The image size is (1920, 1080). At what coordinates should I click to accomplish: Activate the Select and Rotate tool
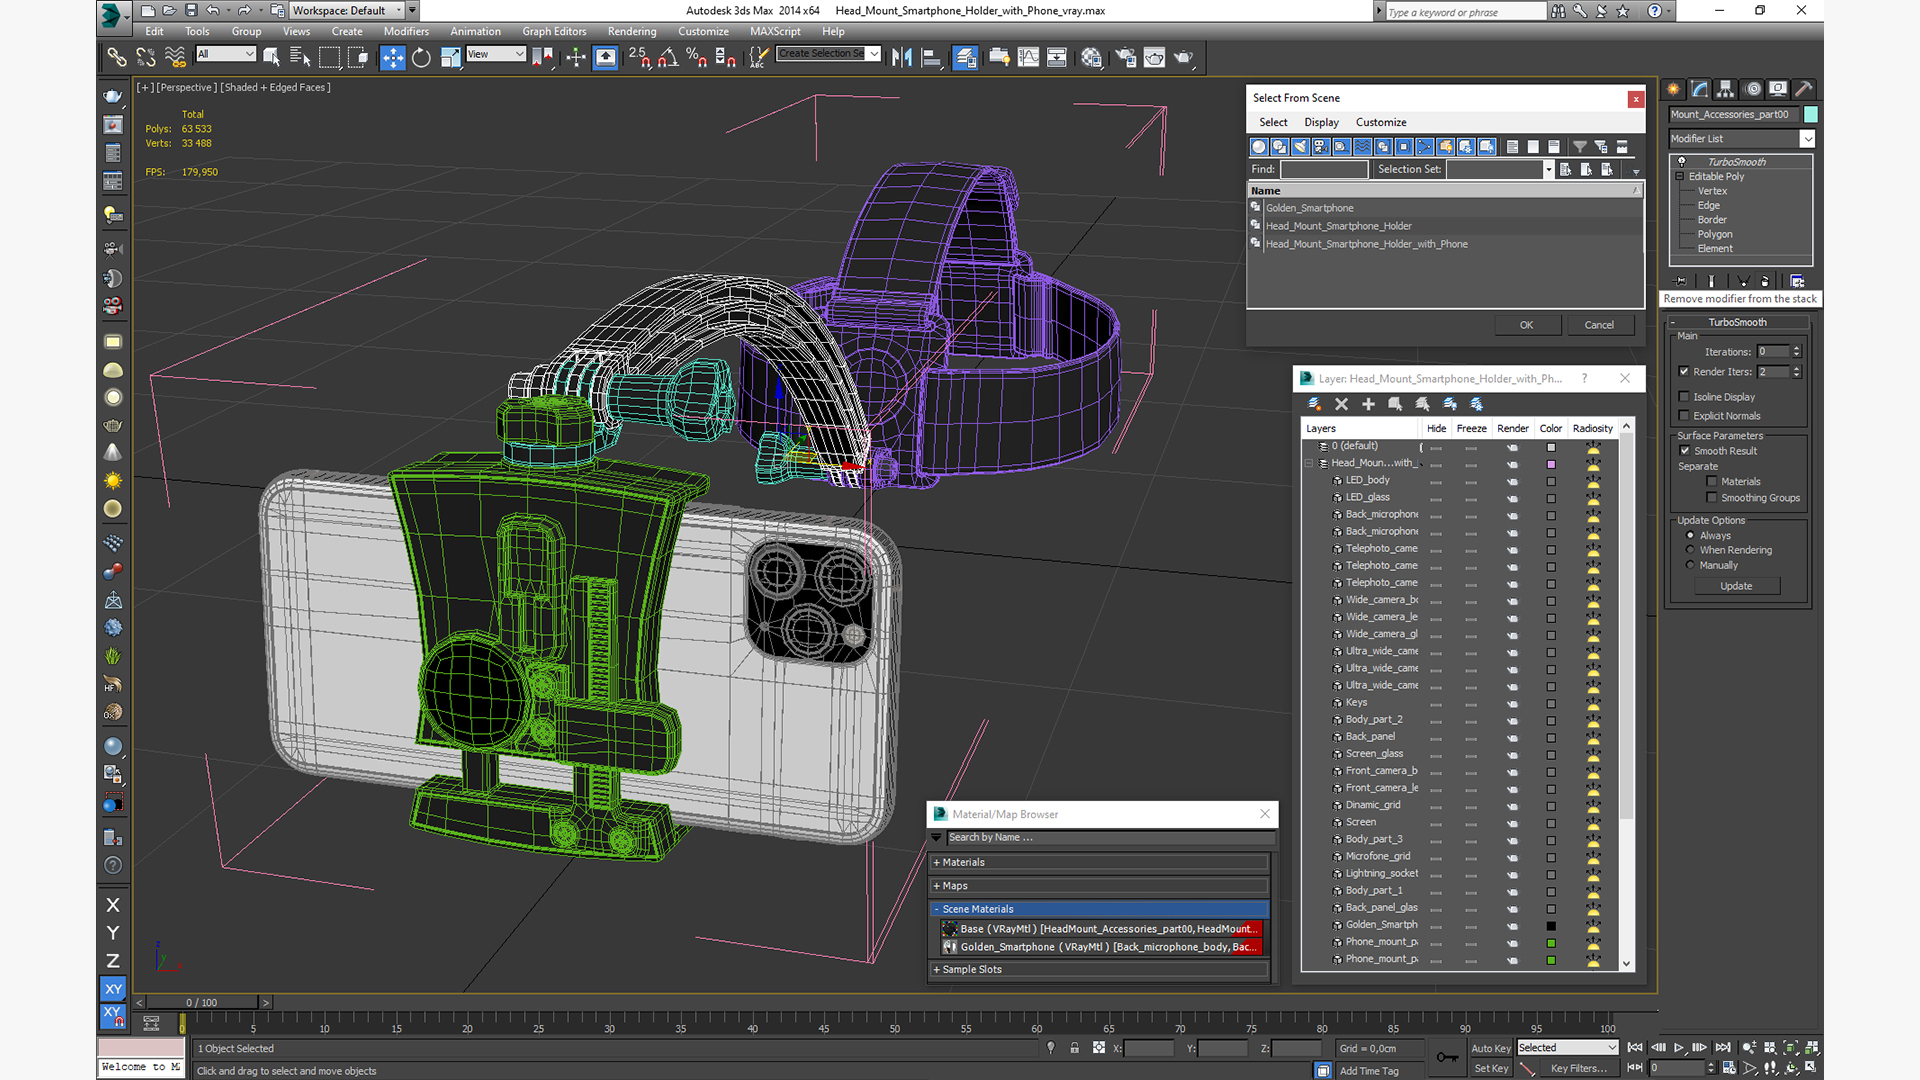coord(421,57)
